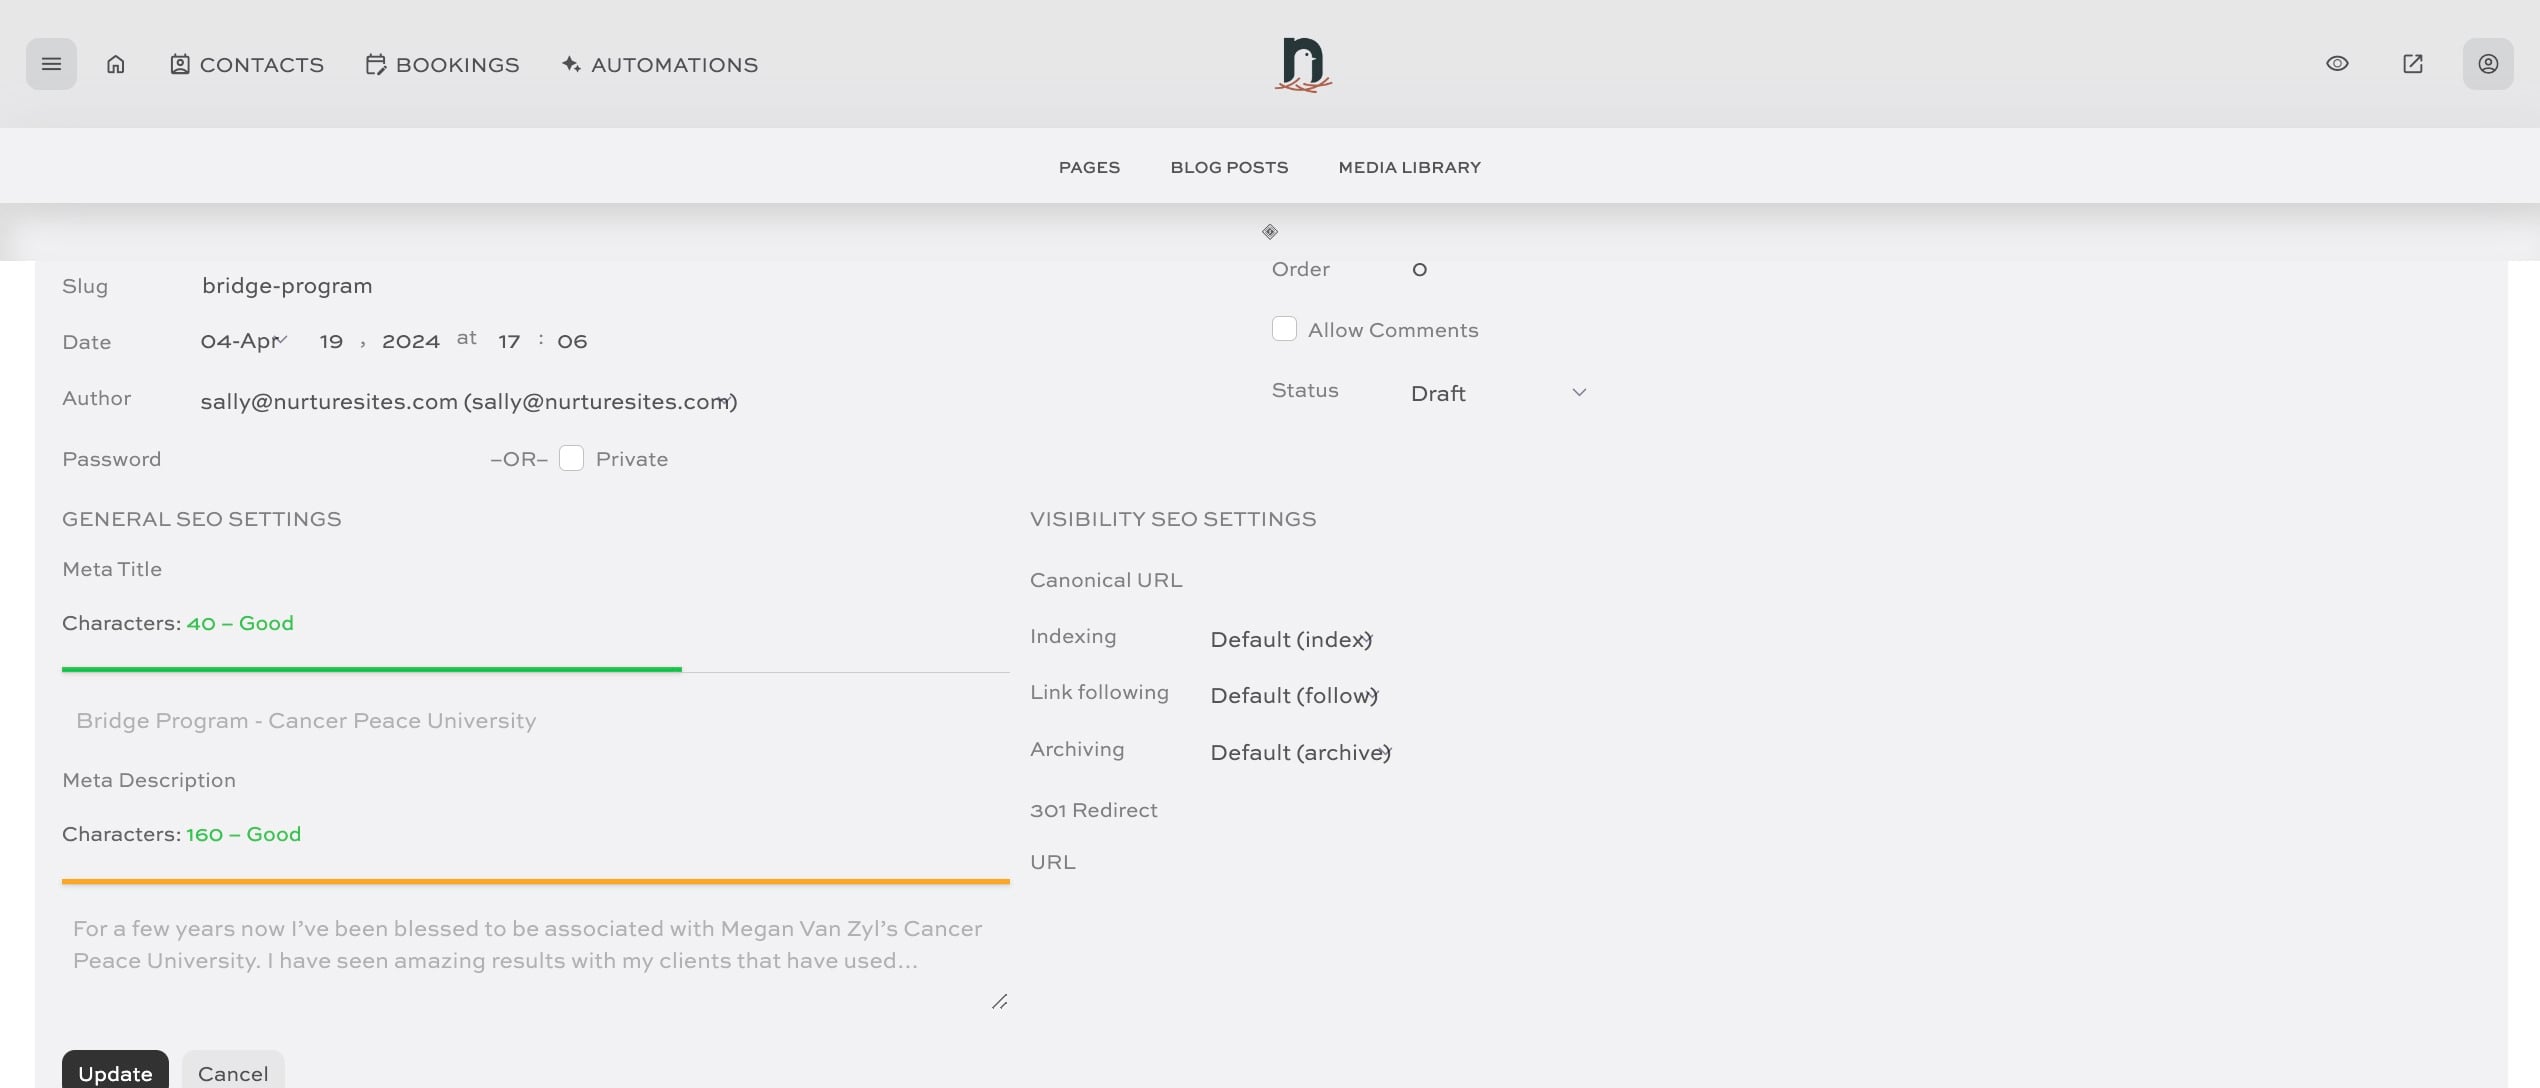2540x1088 pixels.
Task: Edit the bridge-program slug field
Action: tap(287, 285)
